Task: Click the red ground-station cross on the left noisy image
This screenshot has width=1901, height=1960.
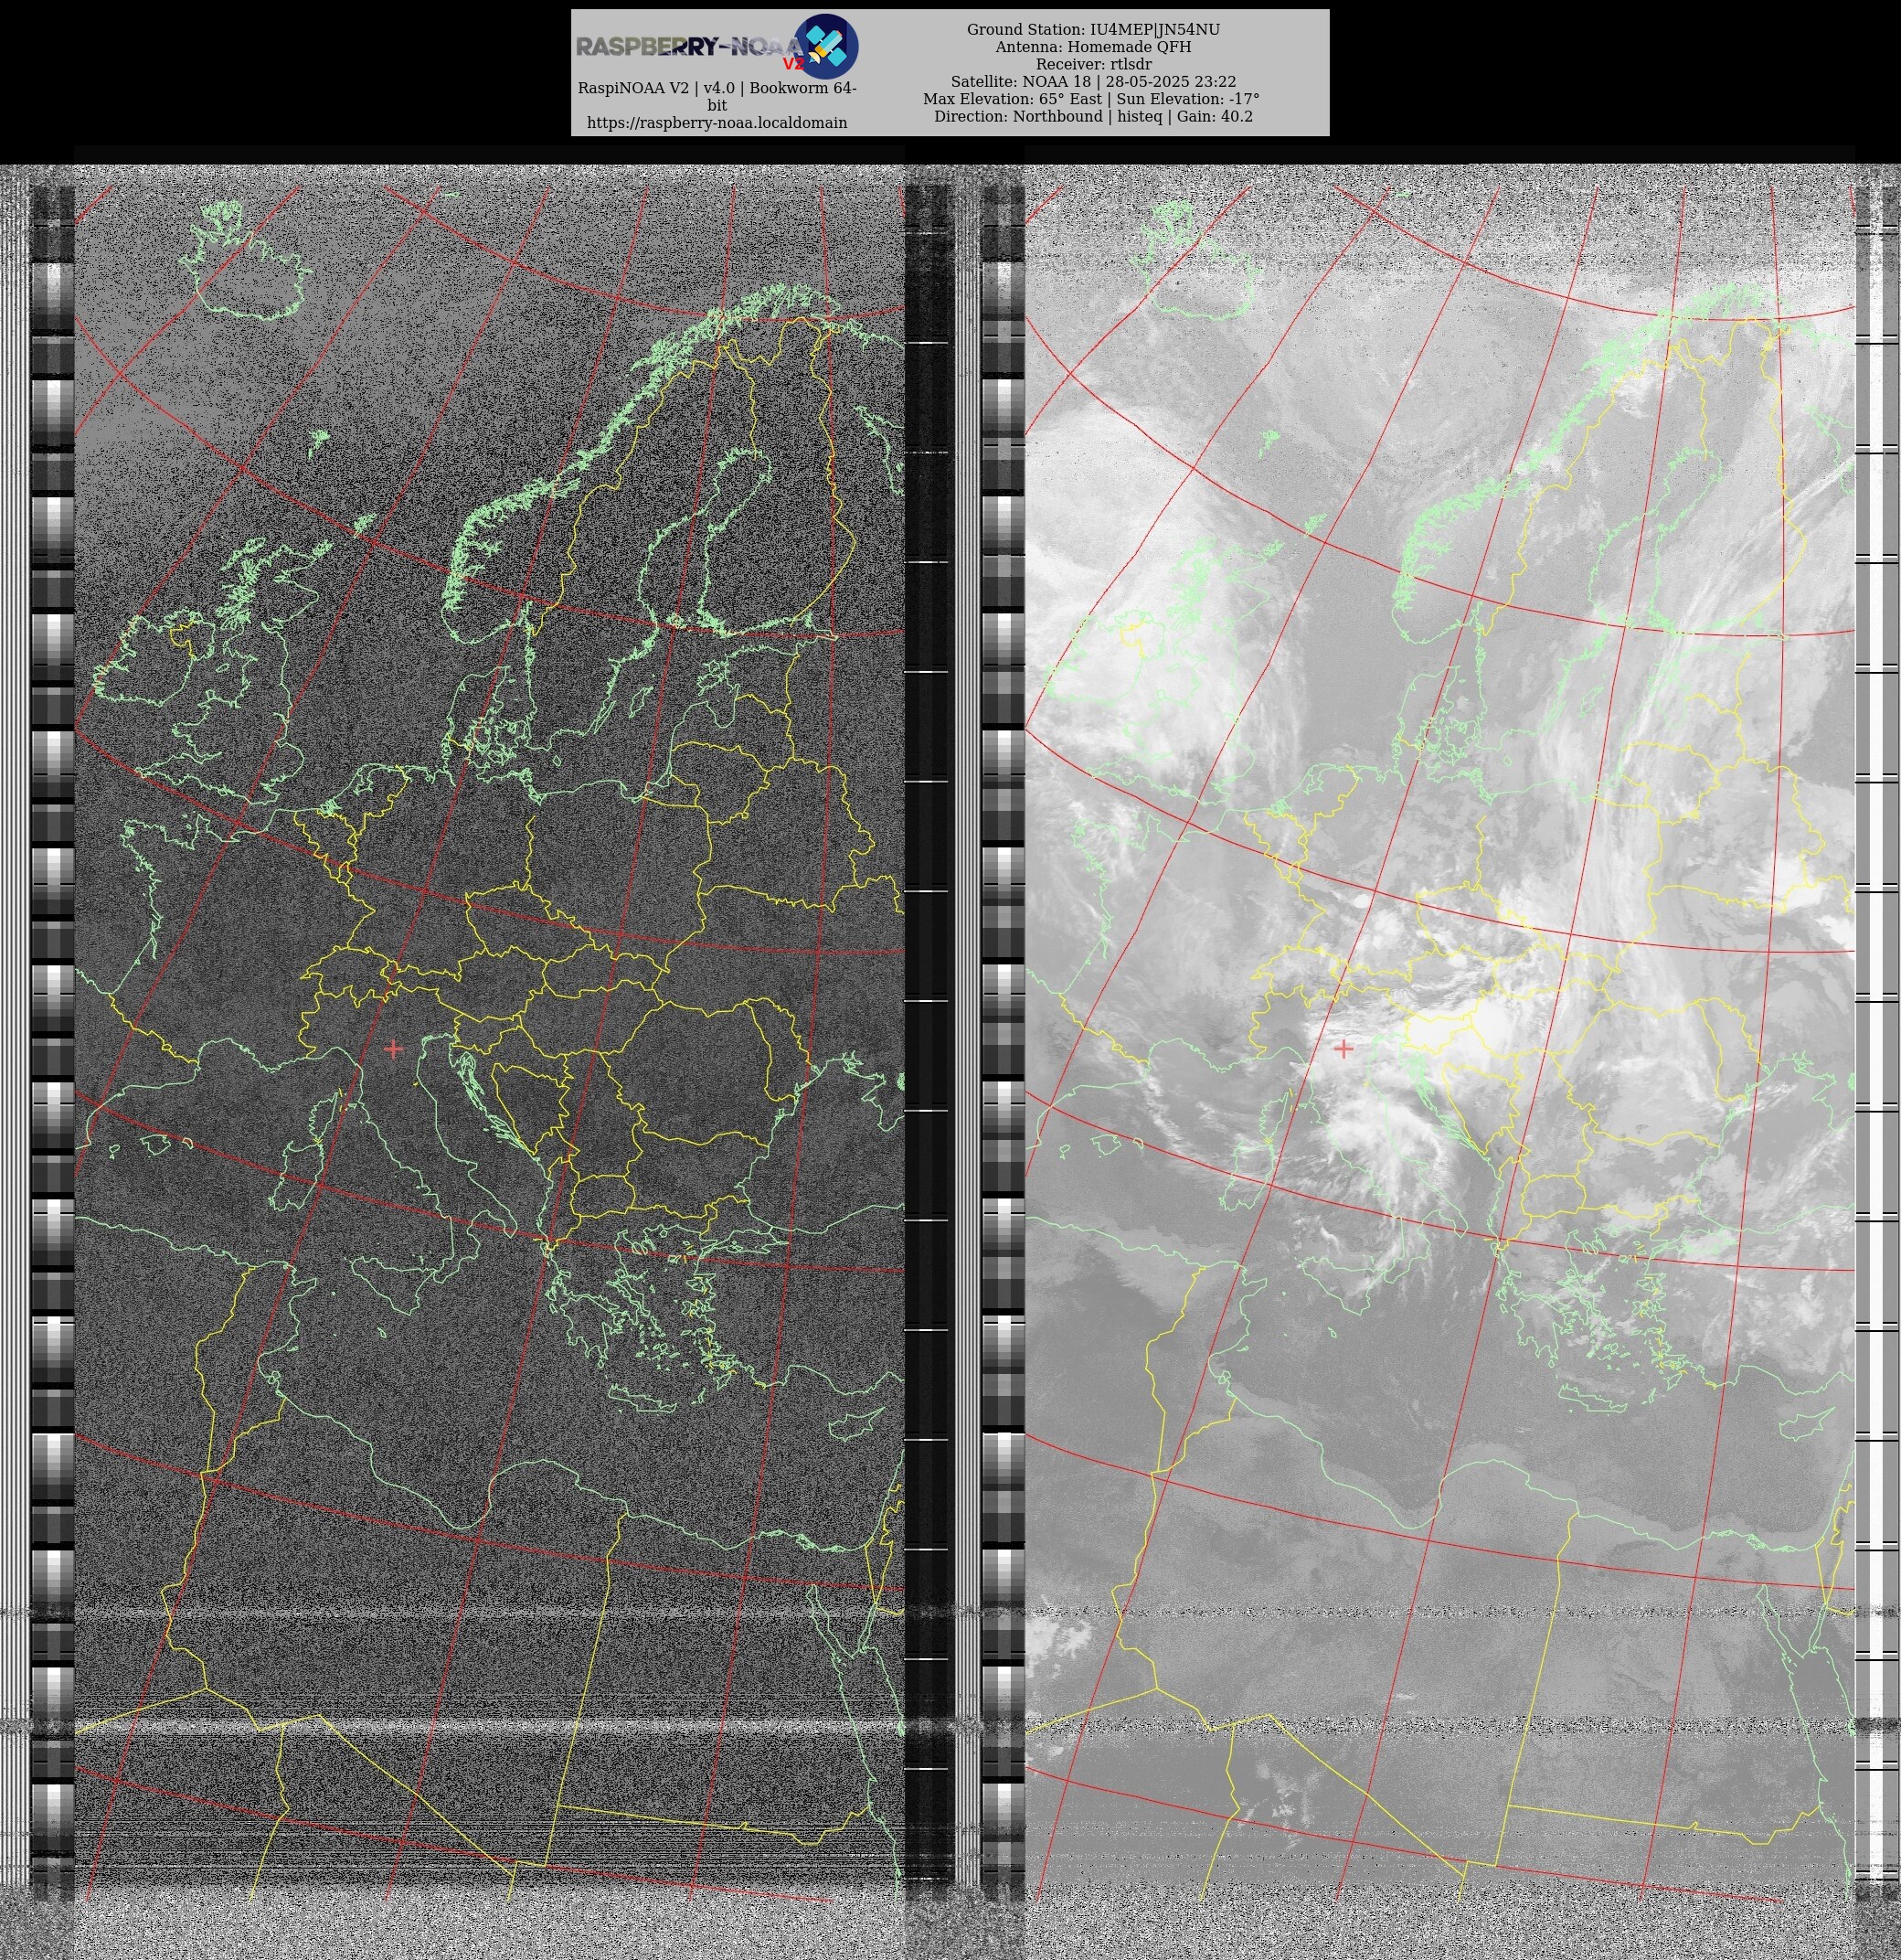Action: pos(393,1048)
